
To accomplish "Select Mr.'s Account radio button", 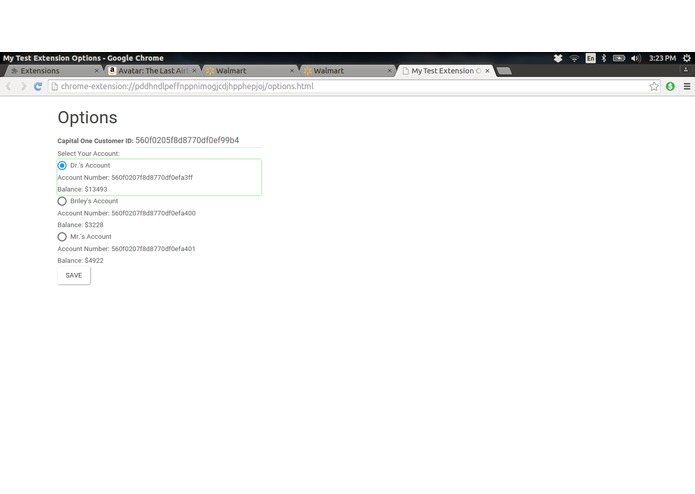I will [x=62, y=237].
